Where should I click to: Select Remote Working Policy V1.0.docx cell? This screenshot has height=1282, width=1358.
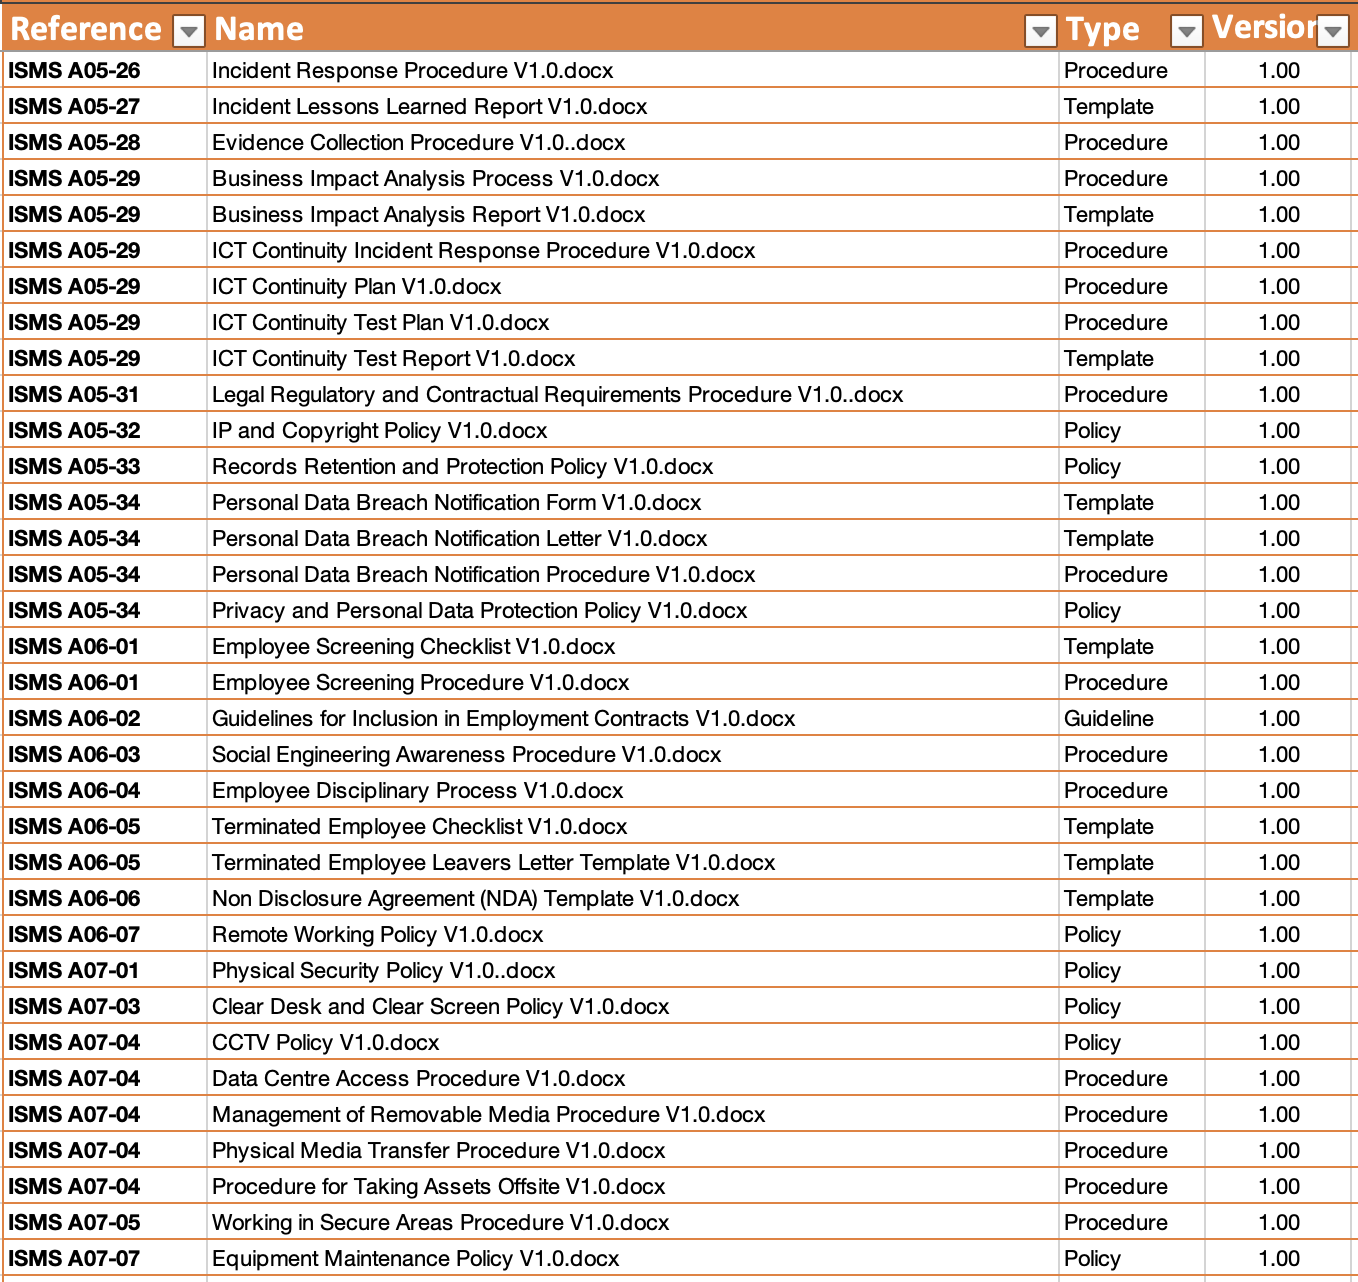pos(633,935)
